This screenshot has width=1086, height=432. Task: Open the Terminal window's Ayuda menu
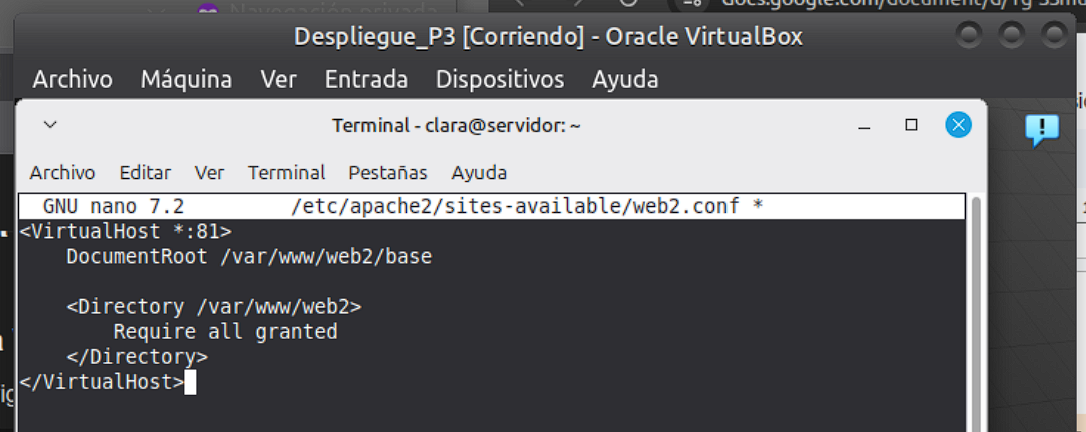[x=479, y=173]
